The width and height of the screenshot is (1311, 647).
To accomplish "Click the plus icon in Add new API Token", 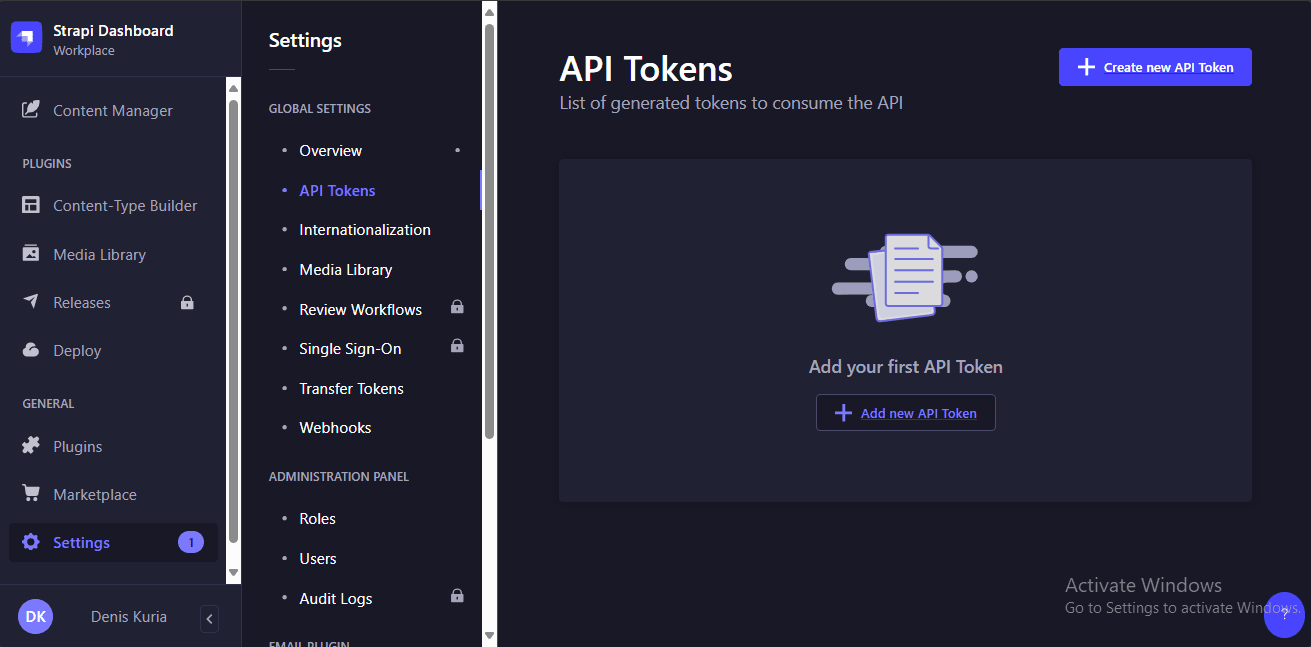I will click(843, 413).
